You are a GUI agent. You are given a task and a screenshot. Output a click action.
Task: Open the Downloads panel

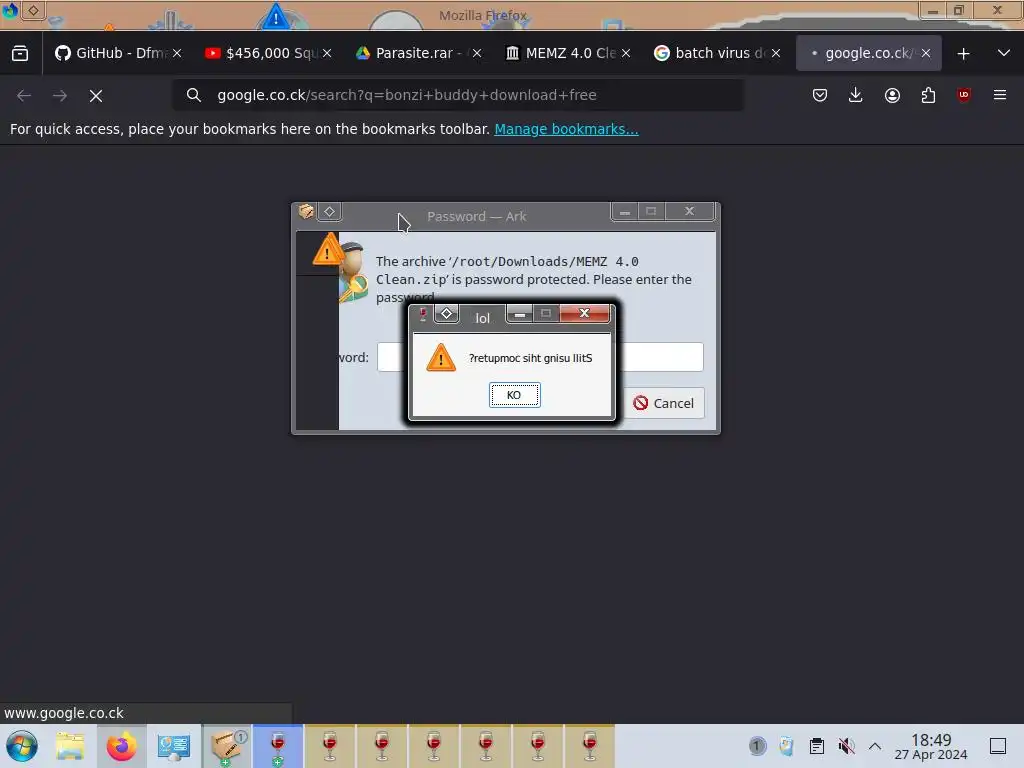(x=856, y=95)
